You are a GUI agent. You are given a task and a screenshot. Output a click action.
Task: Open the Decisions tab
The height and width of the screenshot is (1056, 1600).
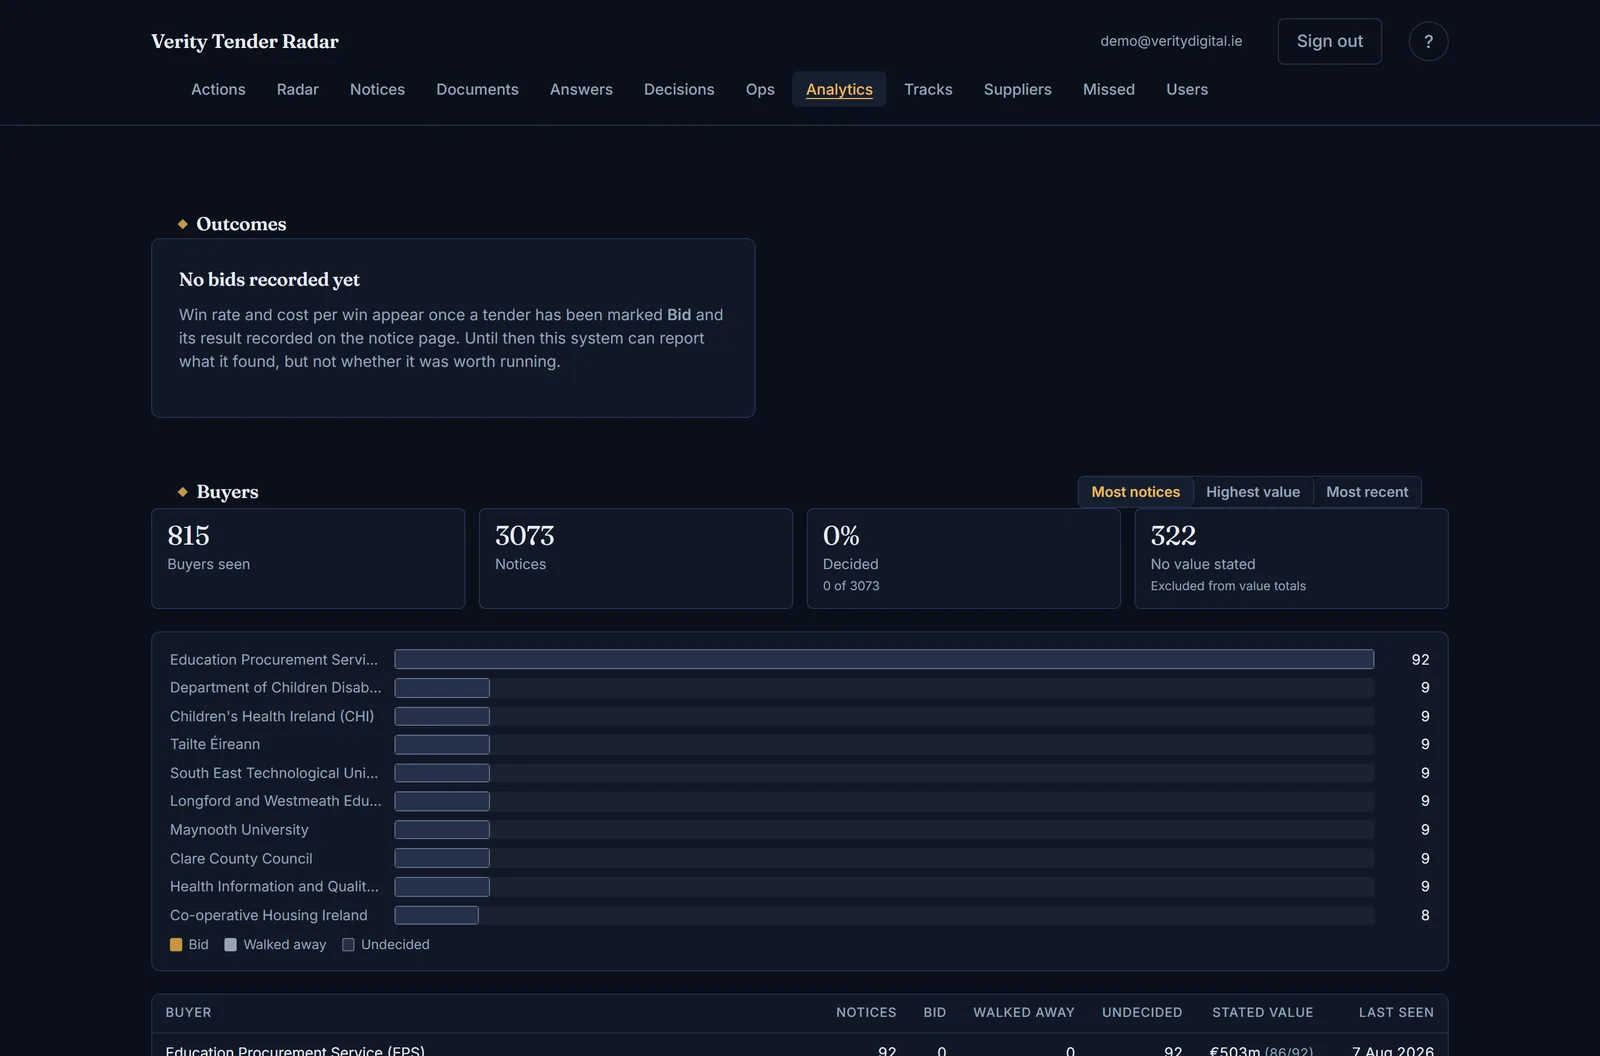(679, 89)
